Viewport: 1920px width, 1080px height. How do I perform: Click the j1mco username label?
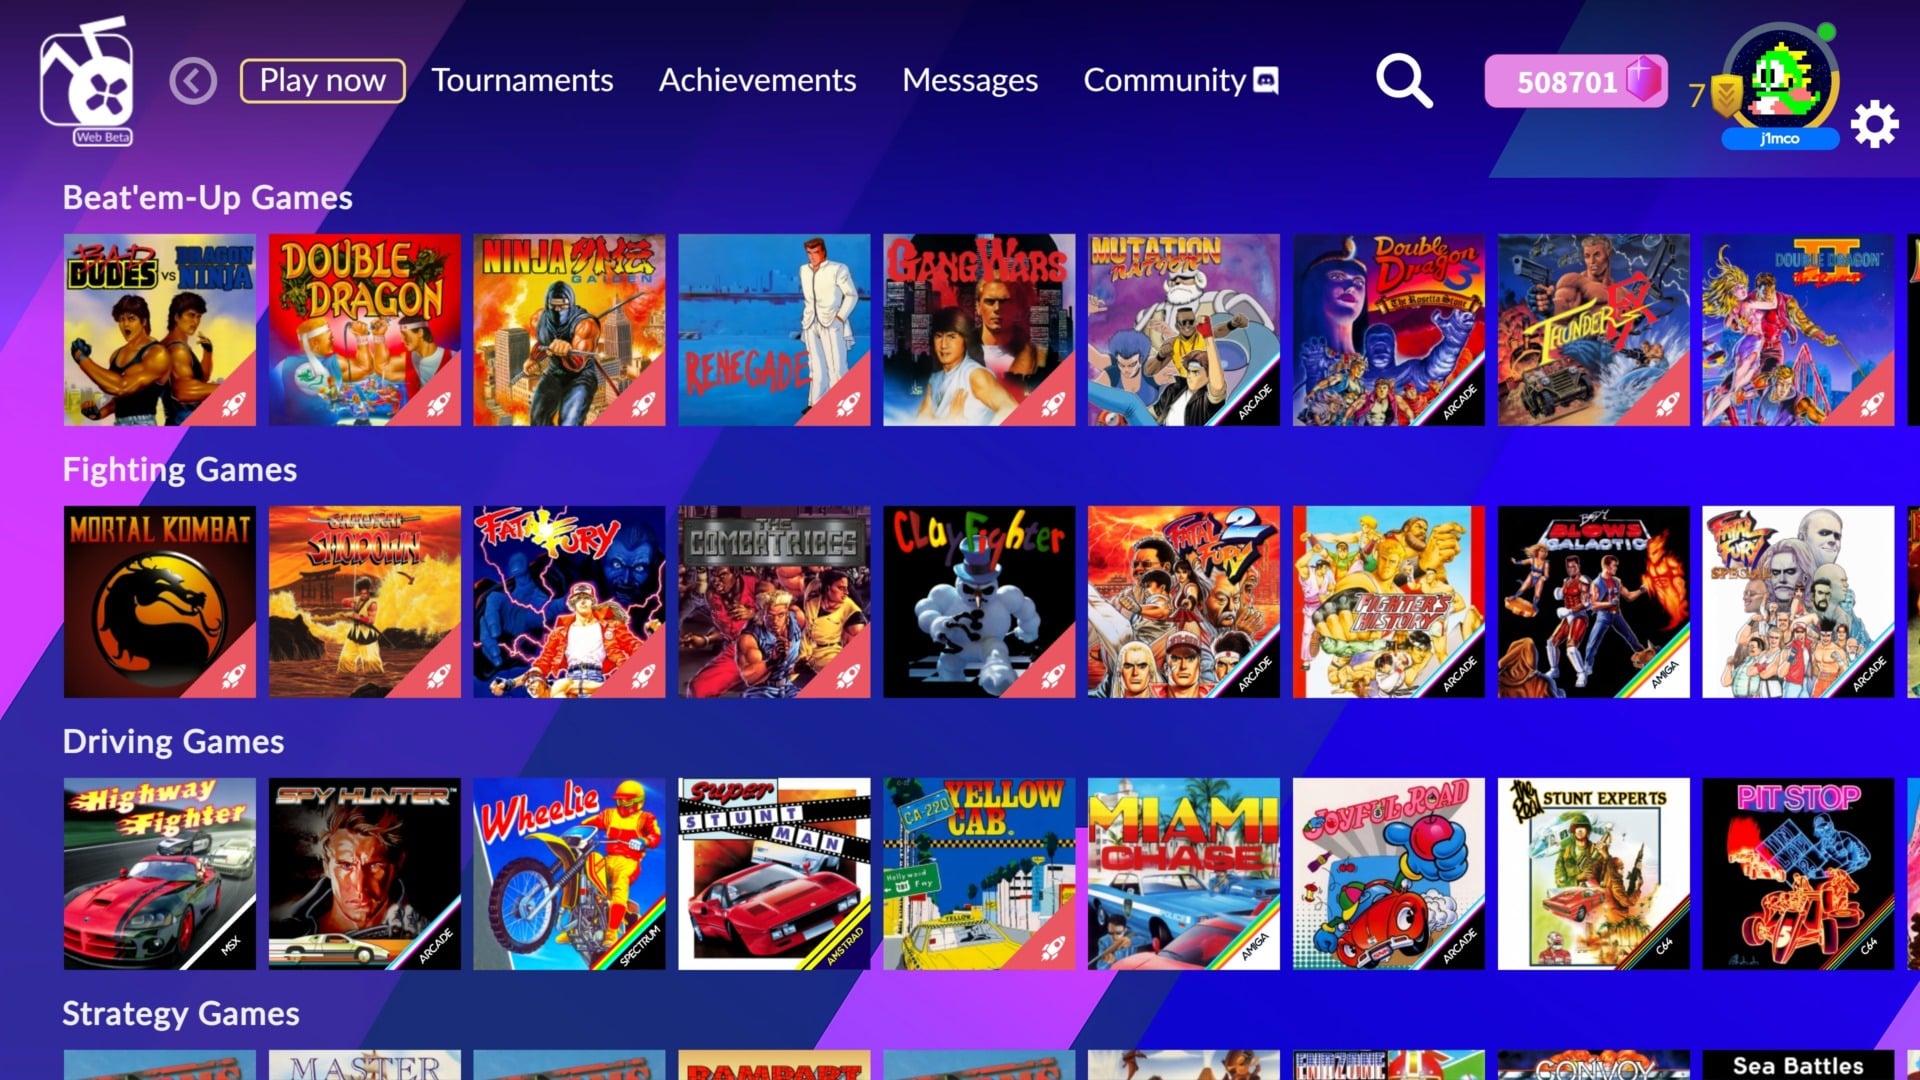(x=1780, y=139)
